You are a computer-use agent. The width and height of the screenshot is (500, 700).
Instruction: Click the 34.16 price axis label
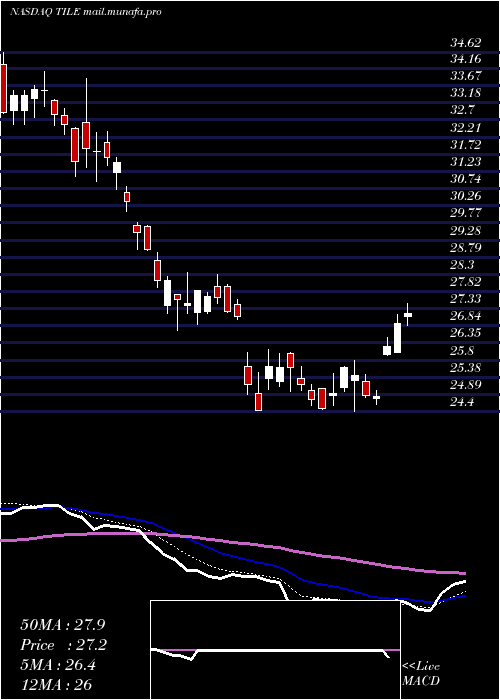pyautogui.click(x=466, y=58)
